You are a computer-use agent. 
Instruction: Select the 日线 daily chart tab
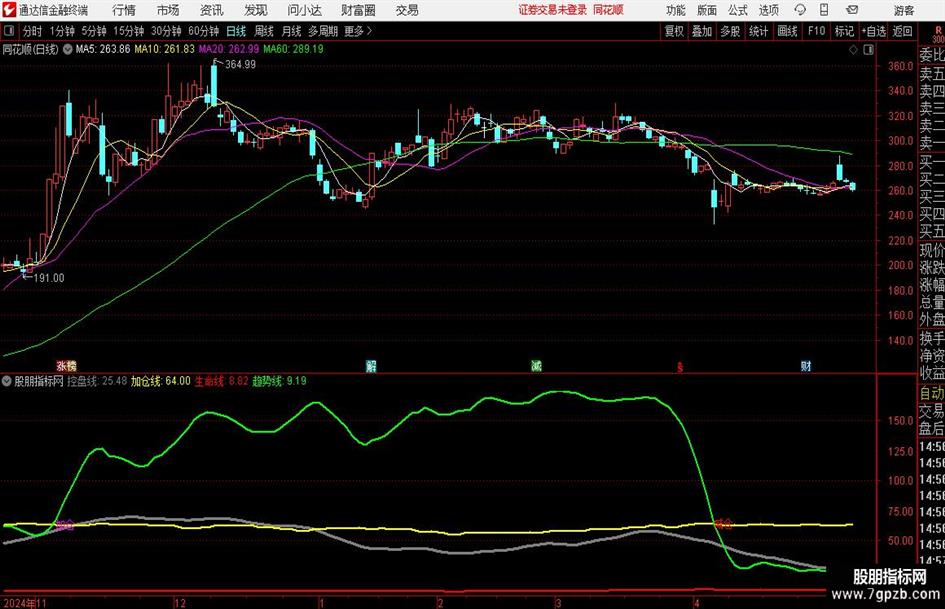(236, 31)
